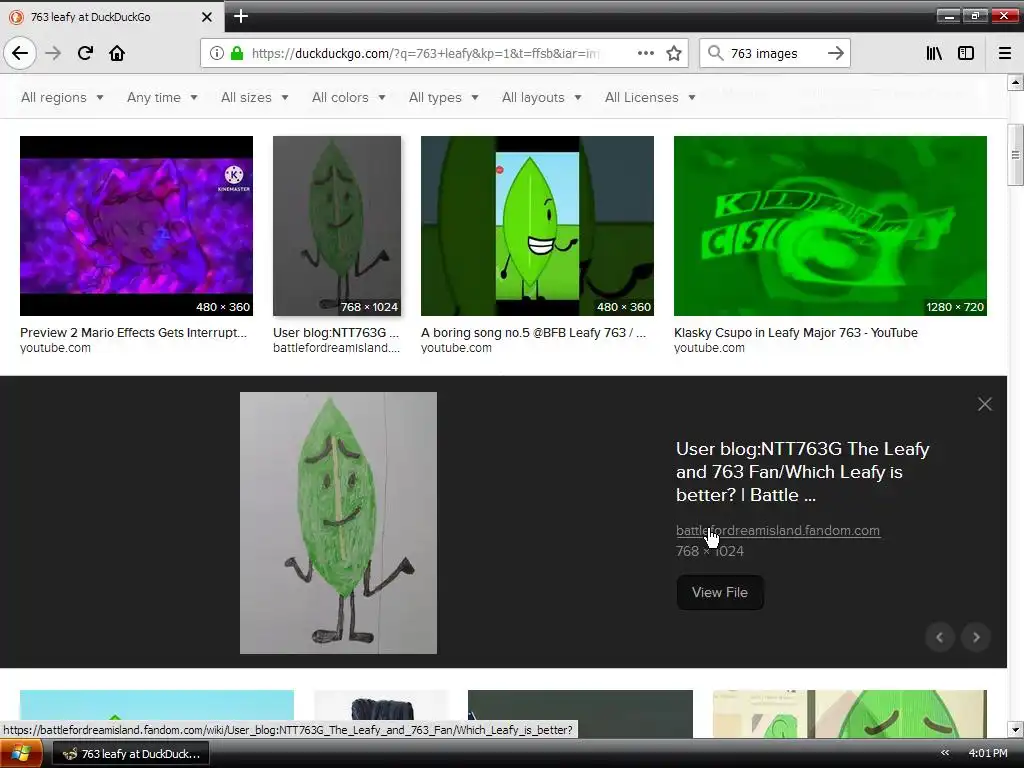The image size is (1024, 768).
Task: Click the 4:01 PM taskbar clock
Action: (x=987, y=753)
